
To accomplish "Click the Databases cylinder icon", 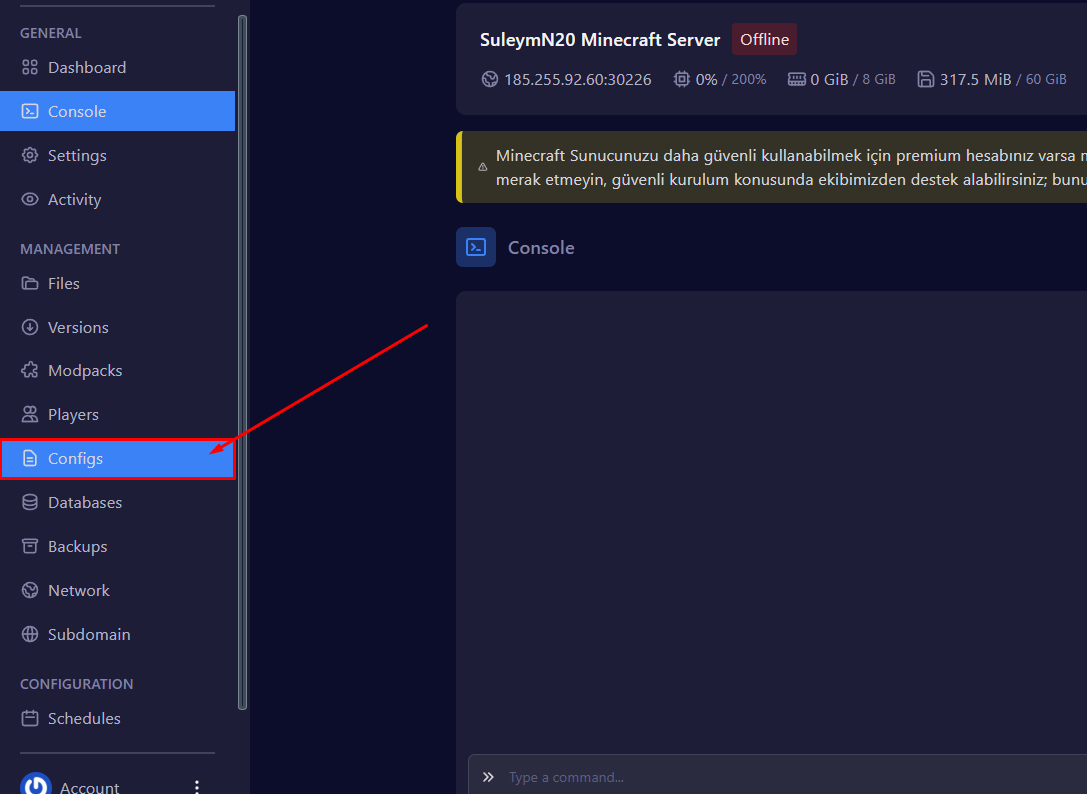I will coord(30,502).
